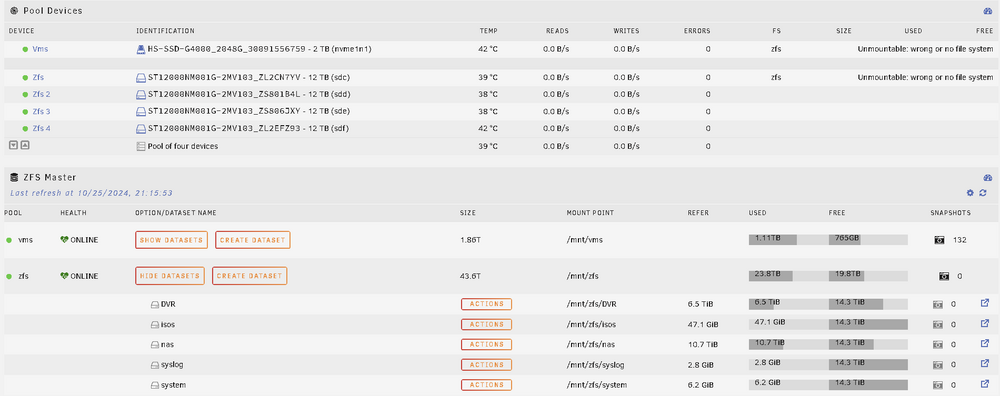
Task: Click the disk icon for sdc drive
Action: 141,77
